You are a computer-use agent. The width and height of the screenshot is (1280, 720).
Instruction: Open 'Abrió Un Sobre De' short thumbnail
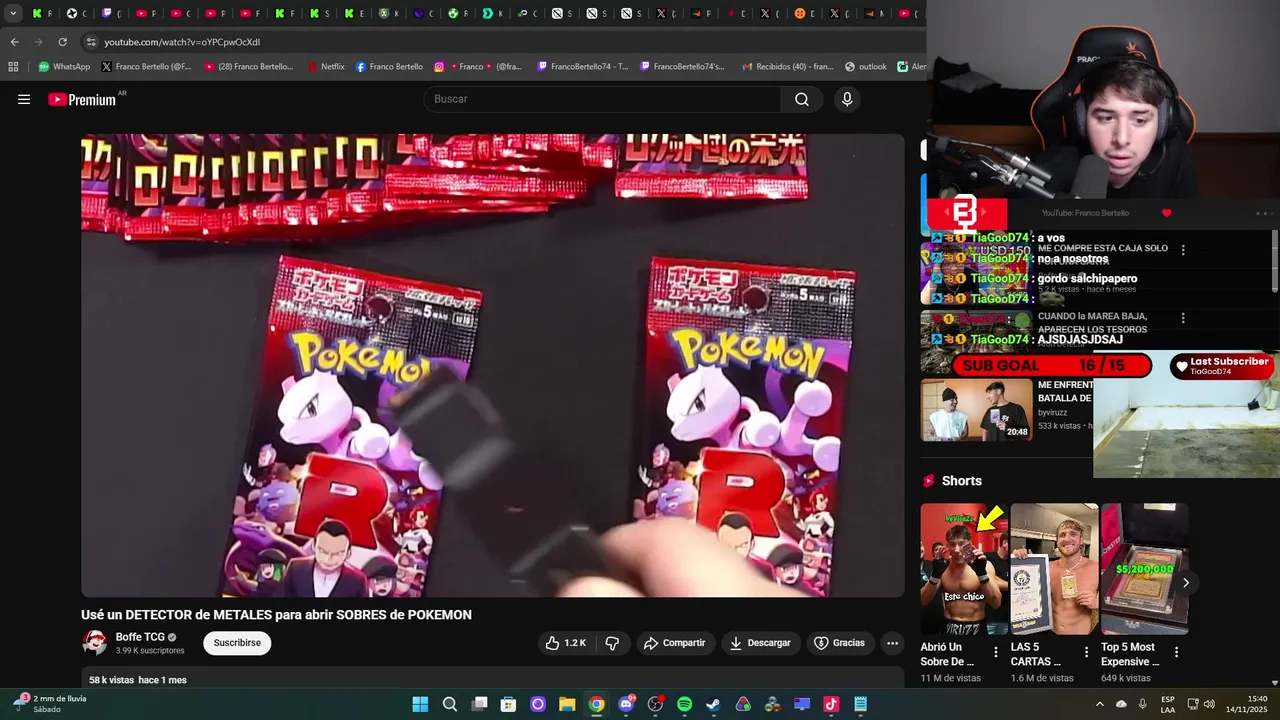point(964,569)
